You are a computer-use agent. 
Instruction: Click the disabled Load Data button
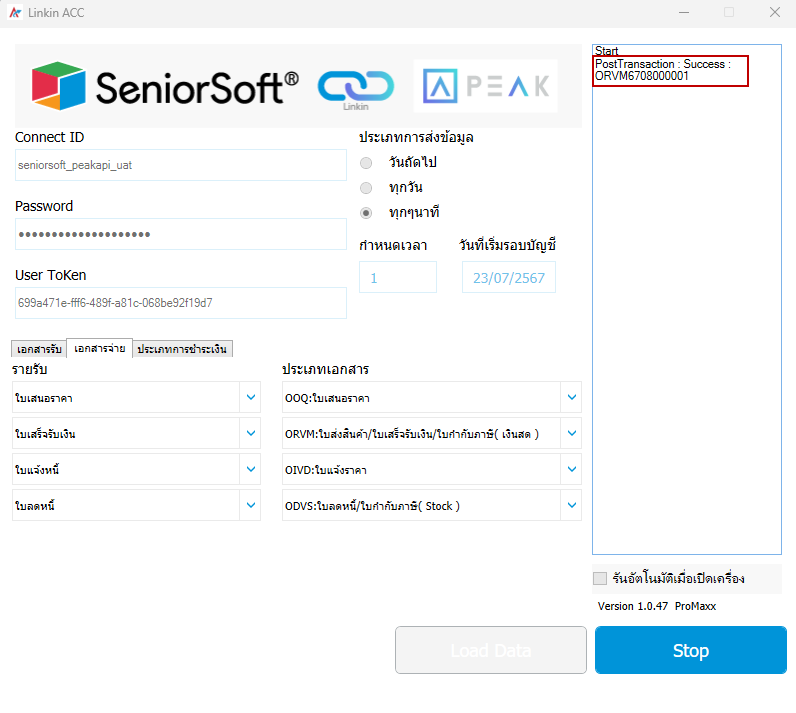491,650
